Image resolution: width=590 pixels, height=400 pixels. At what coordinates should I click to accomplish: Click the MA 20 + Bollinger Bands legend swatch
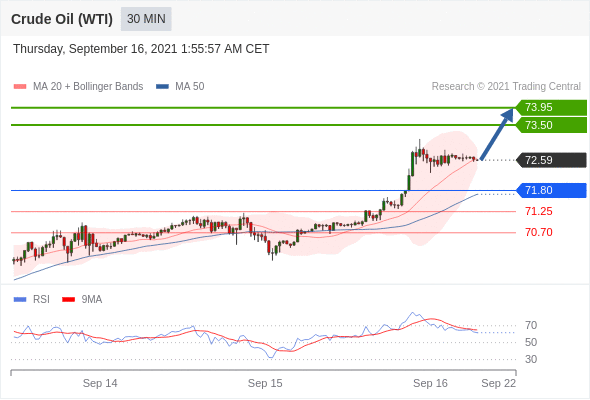coord(20,87)
